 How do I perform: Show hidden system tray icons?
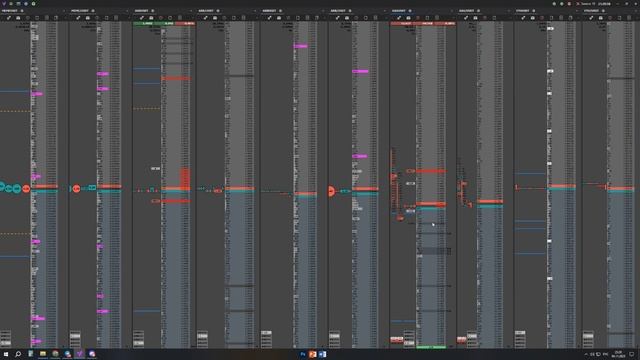pyautogui.click(x=586, y=354)
